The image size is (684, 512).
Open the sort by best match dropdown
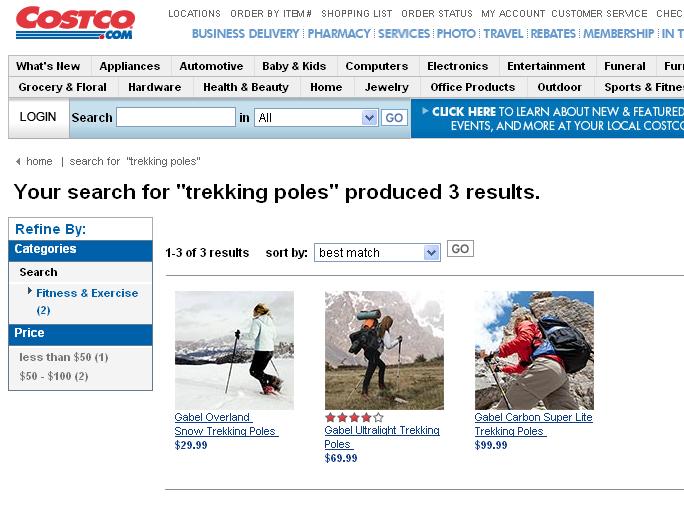coord(377,253)
